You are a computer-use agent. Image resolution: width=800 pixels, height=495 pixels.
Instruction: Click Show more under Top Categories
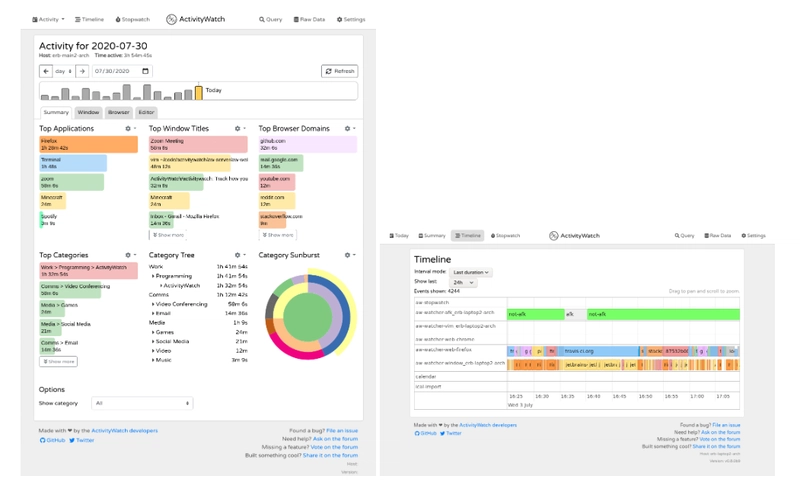(x=58, y=361)
